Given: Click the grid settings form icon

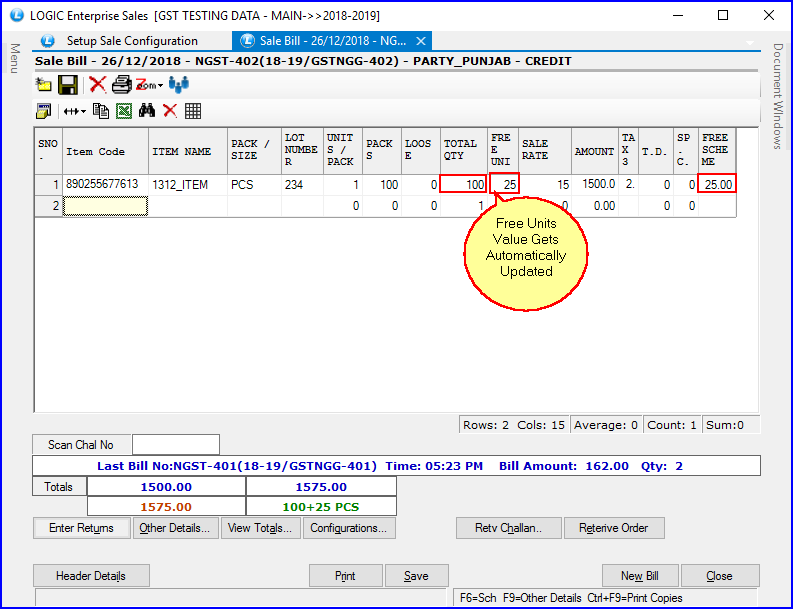Looking at the screenshot, I should 43,111.
